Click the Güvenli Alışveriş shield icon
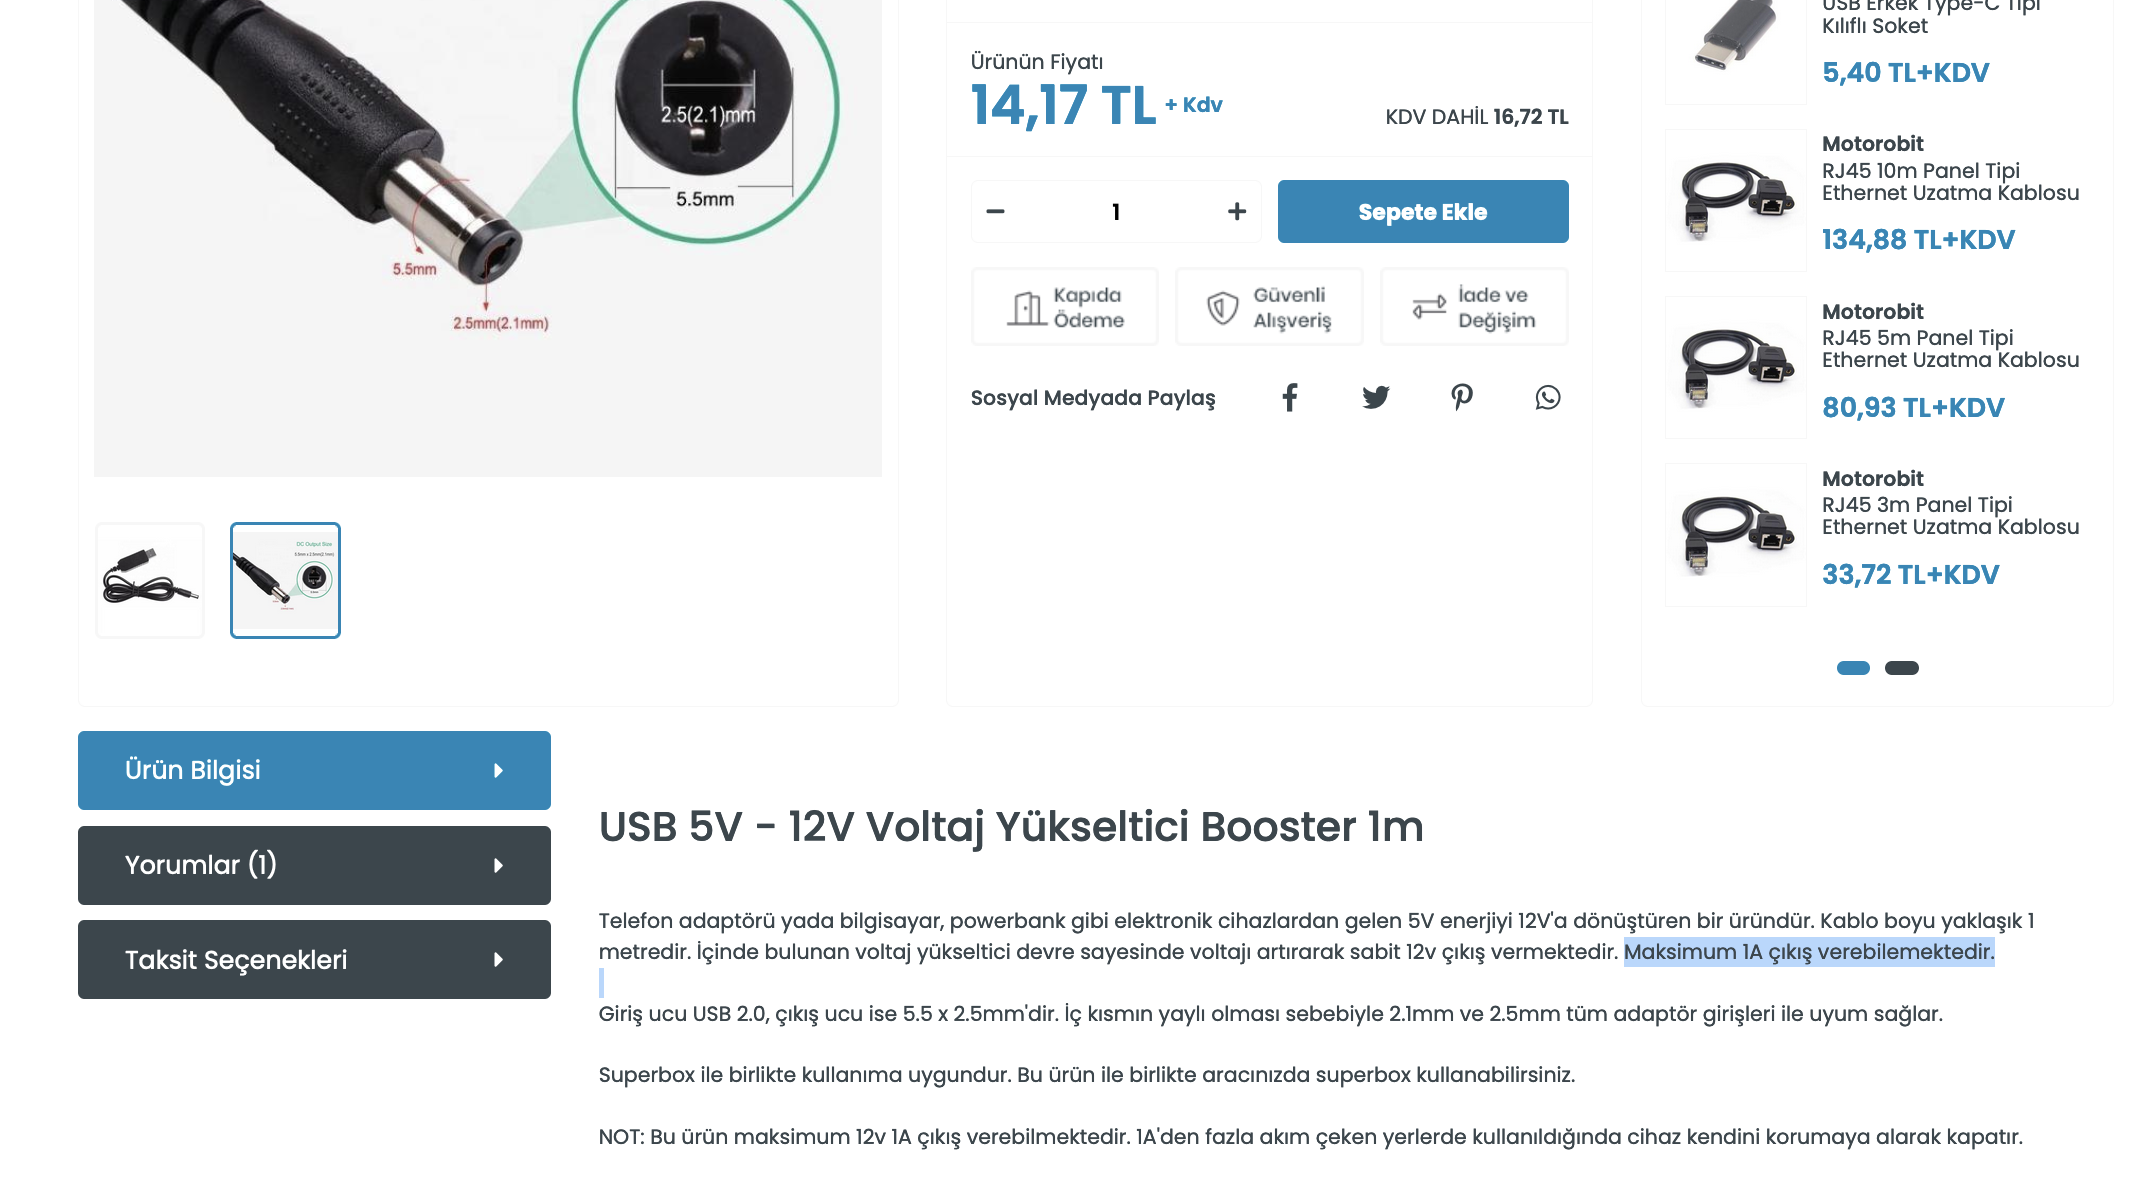This screenshot has height=1196, width=2130. click(x=1223, y=308)
